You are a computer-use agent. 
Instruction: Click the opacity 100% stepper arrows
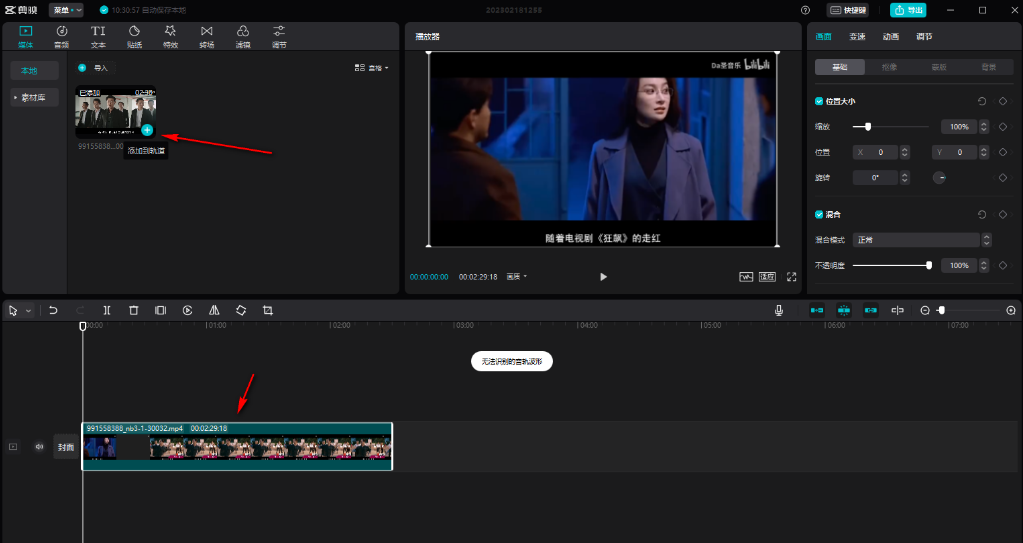click(x=984, y=265)
